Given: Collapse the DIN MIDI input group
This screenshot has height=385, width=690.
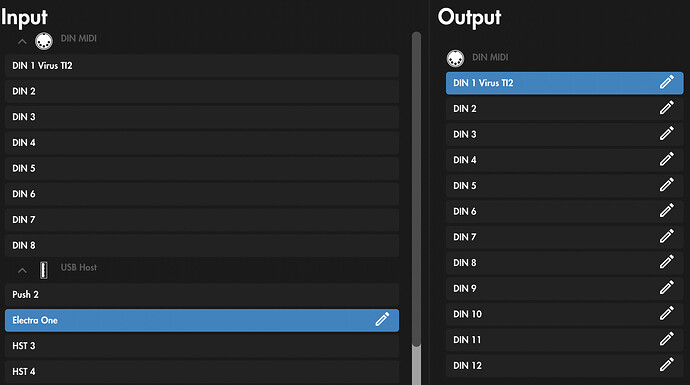Looking at the screenshot, I should point(22,42).
